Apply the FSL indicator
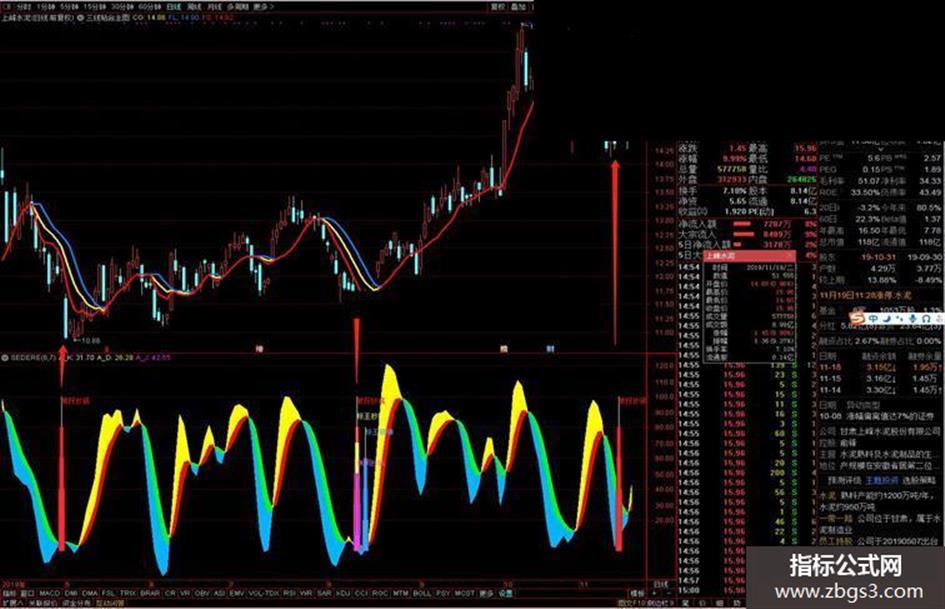 [x=108, y=593]
